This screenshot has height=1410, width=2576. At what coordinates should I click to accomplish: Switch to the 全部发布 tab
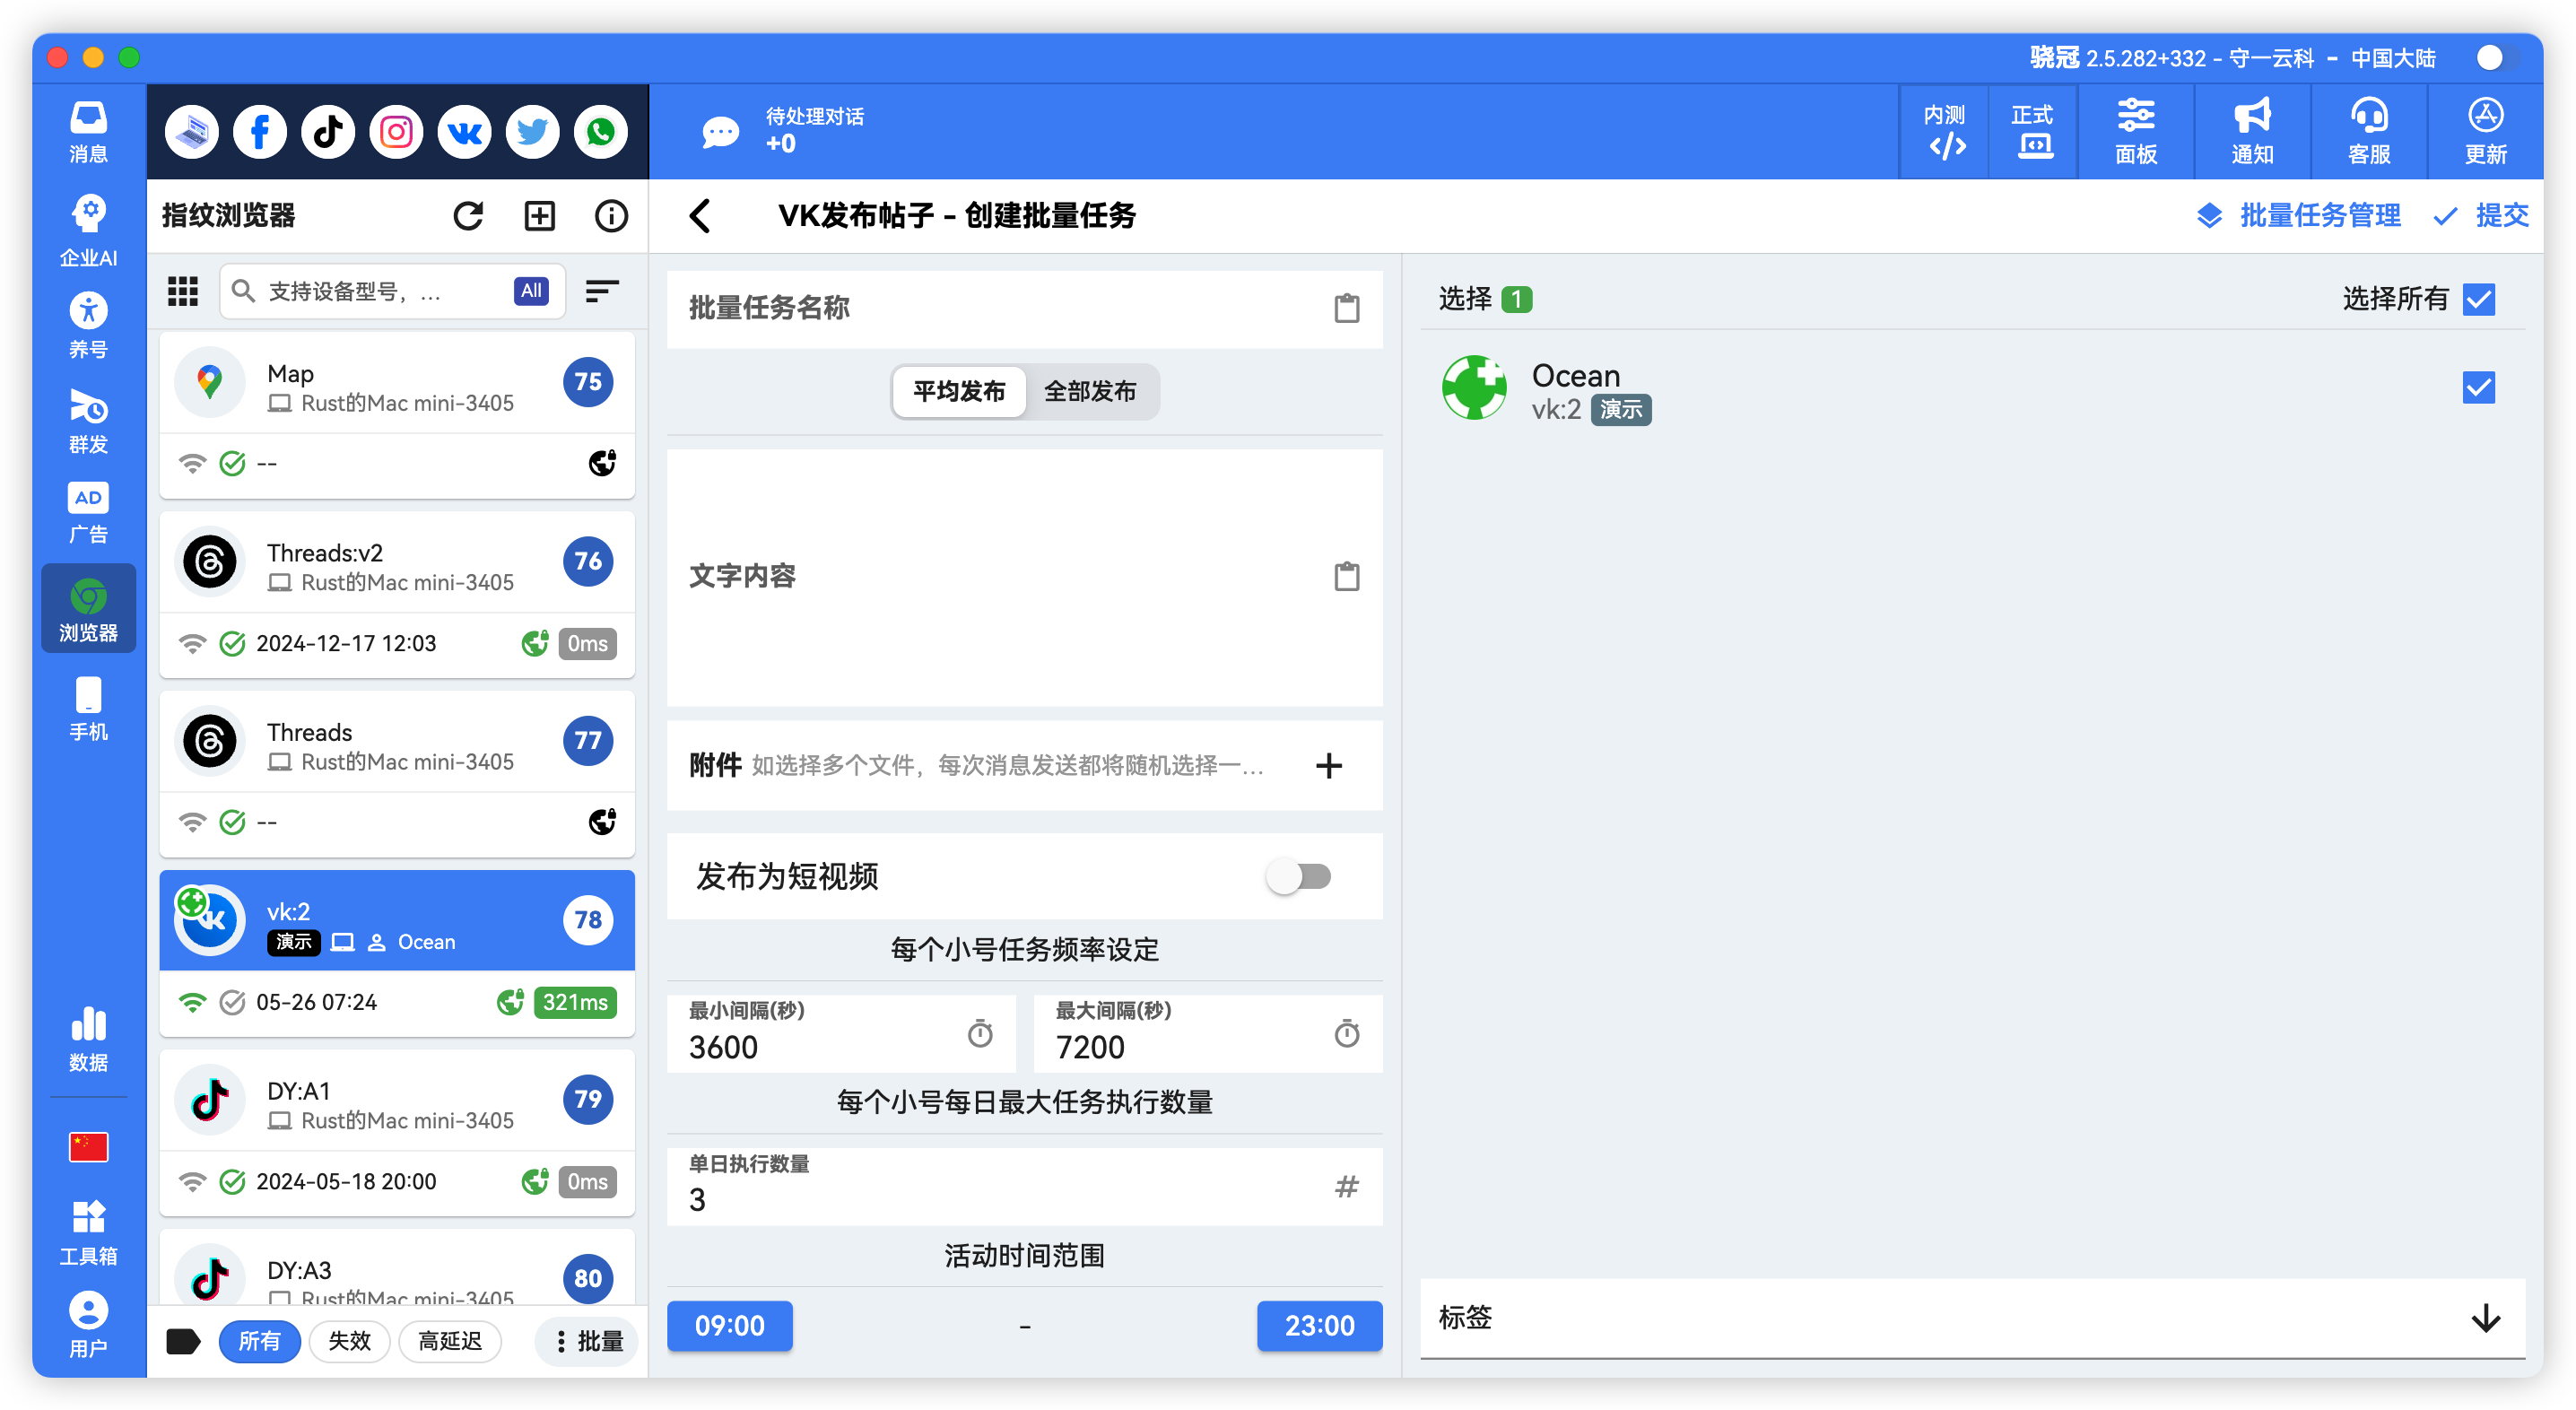(1091, 392)
